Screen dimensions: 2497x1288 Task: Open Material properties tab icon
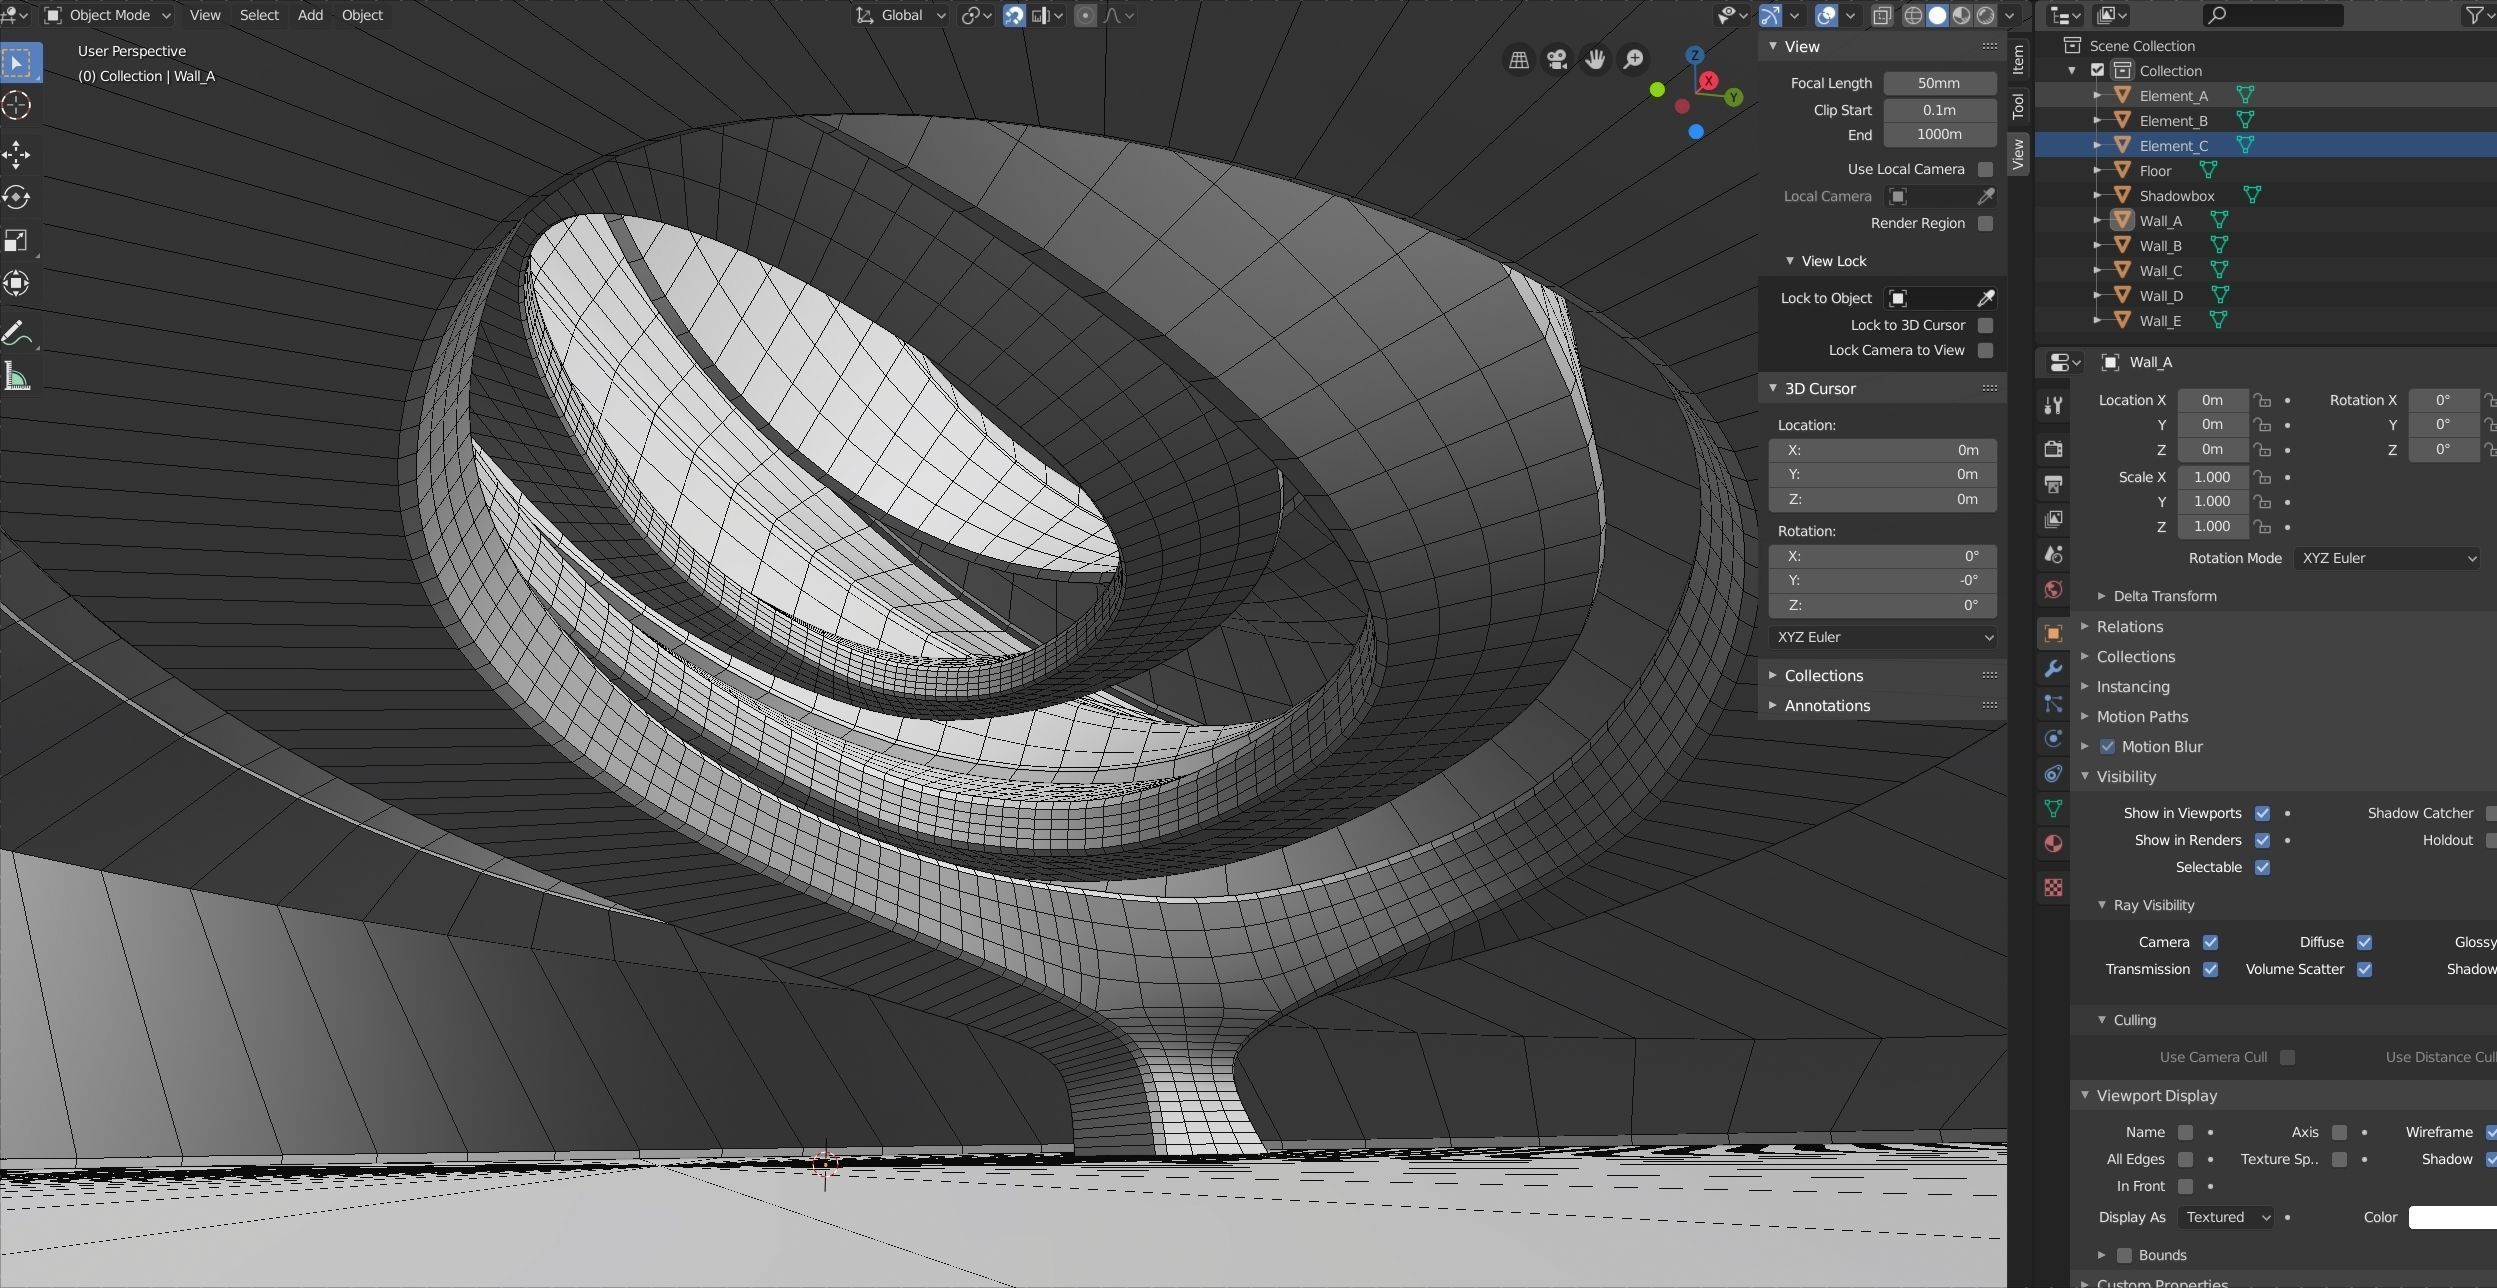point(2053,843)
